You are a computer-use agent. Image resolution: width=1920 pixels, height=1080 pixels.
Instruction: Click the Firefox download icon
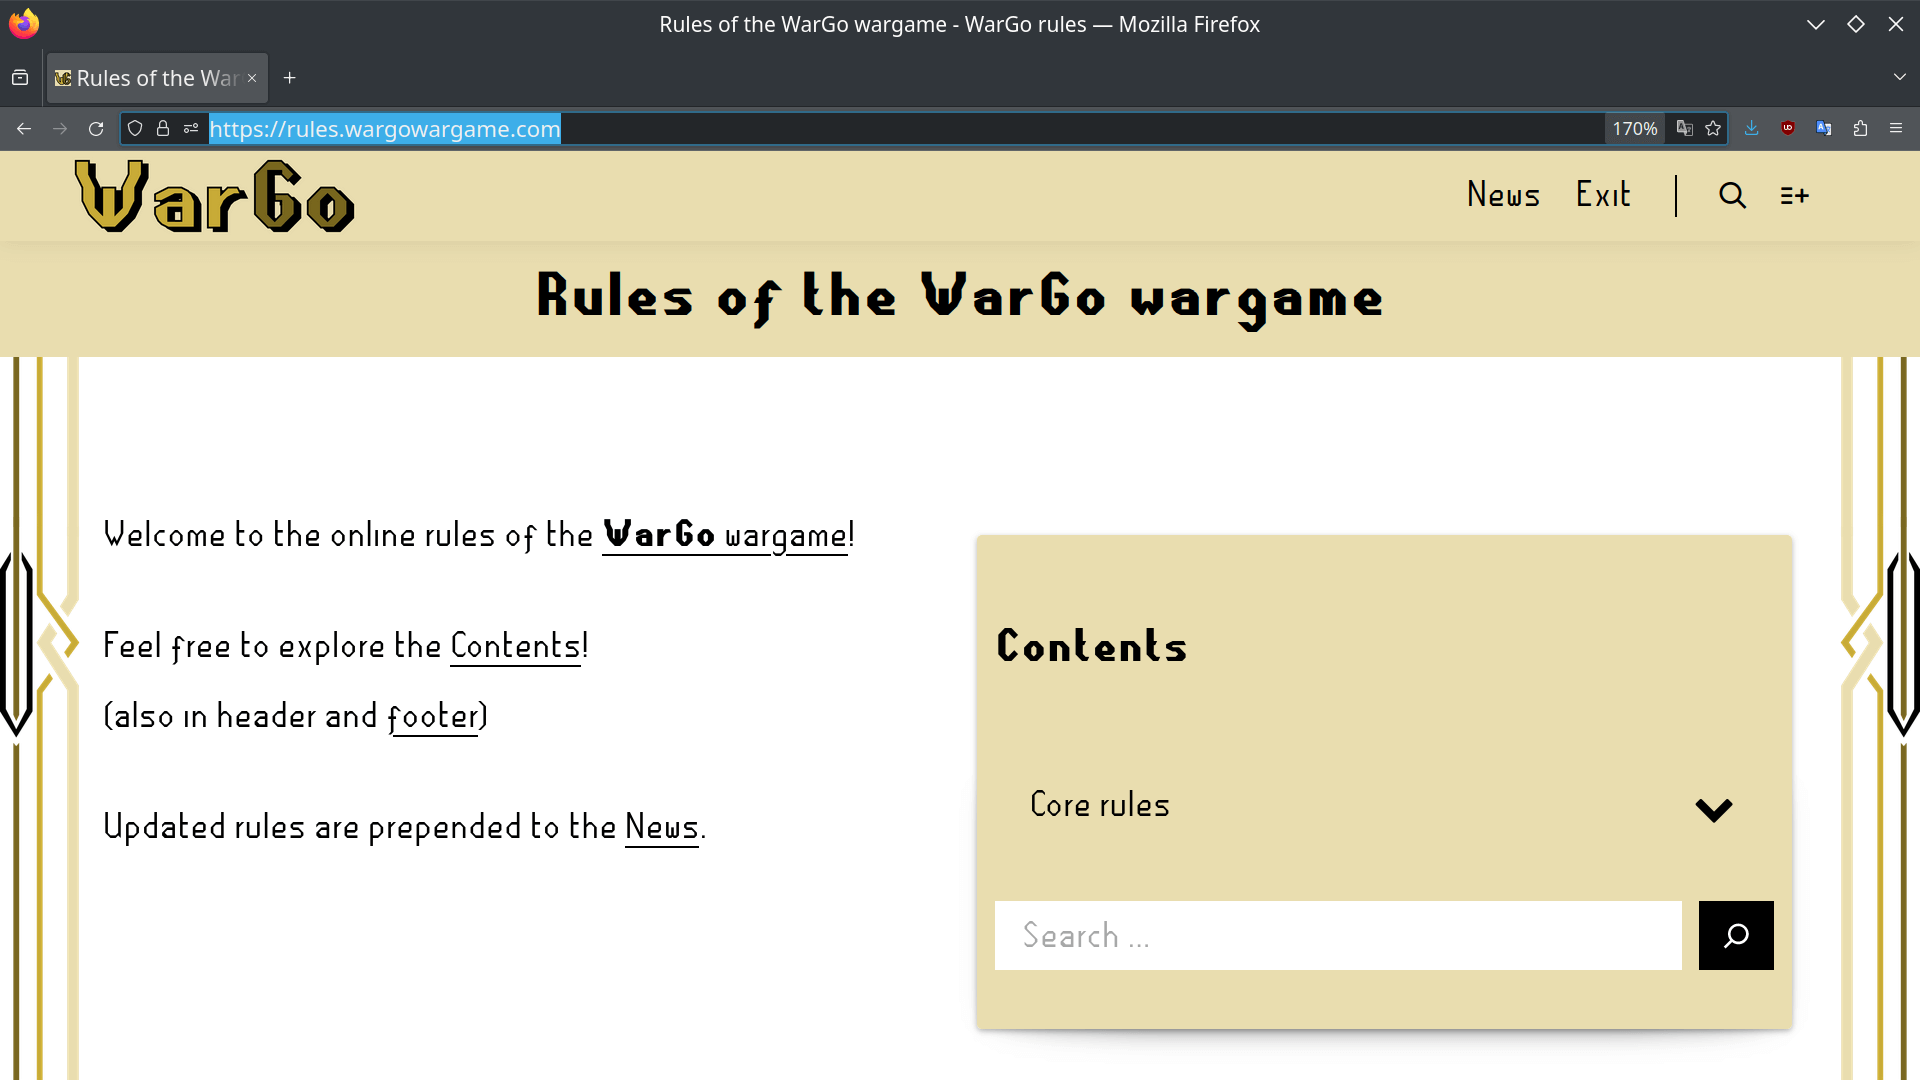click(1751, 128)
